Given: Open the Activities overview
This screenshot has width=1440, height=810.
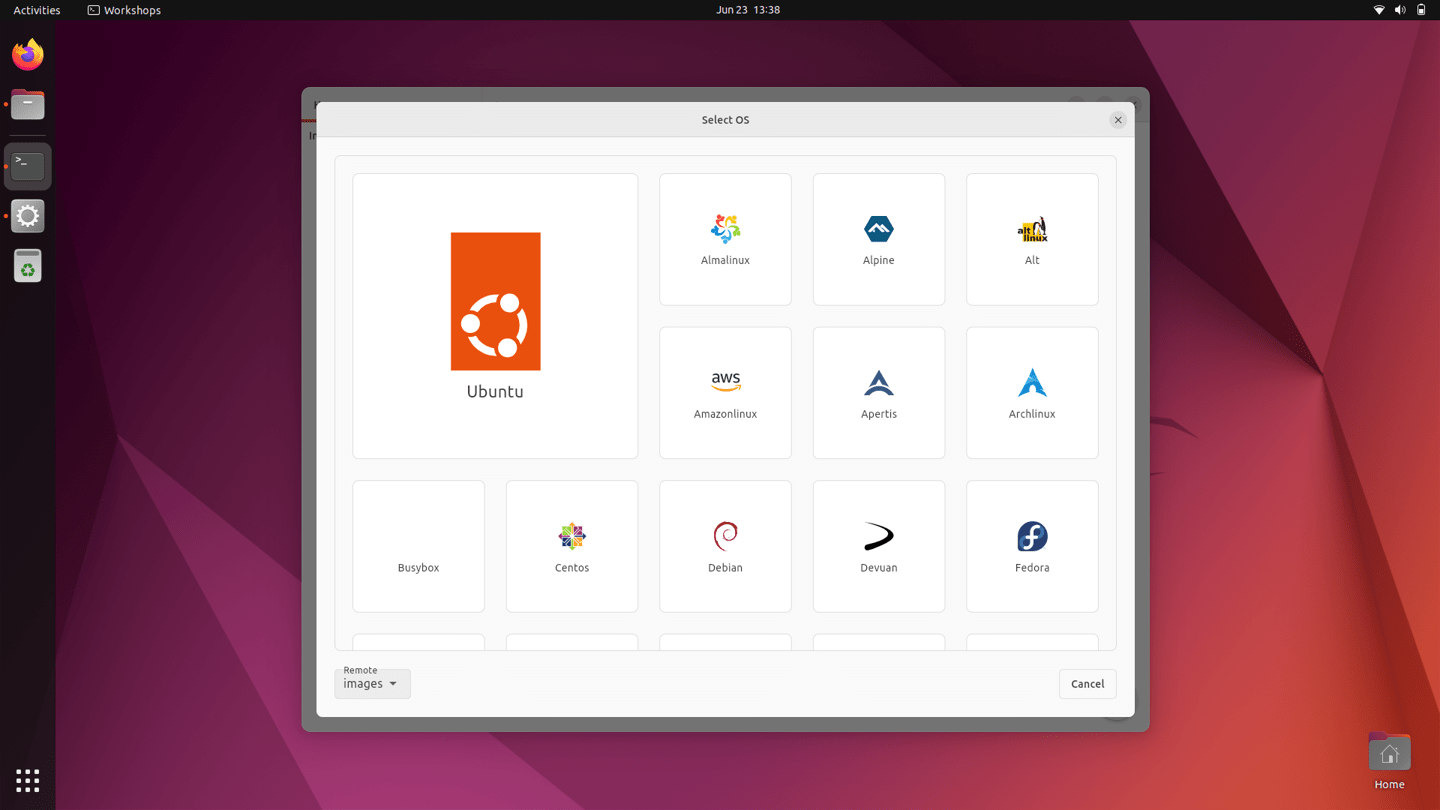Looking at the screenshot, I should click(36, 10).
